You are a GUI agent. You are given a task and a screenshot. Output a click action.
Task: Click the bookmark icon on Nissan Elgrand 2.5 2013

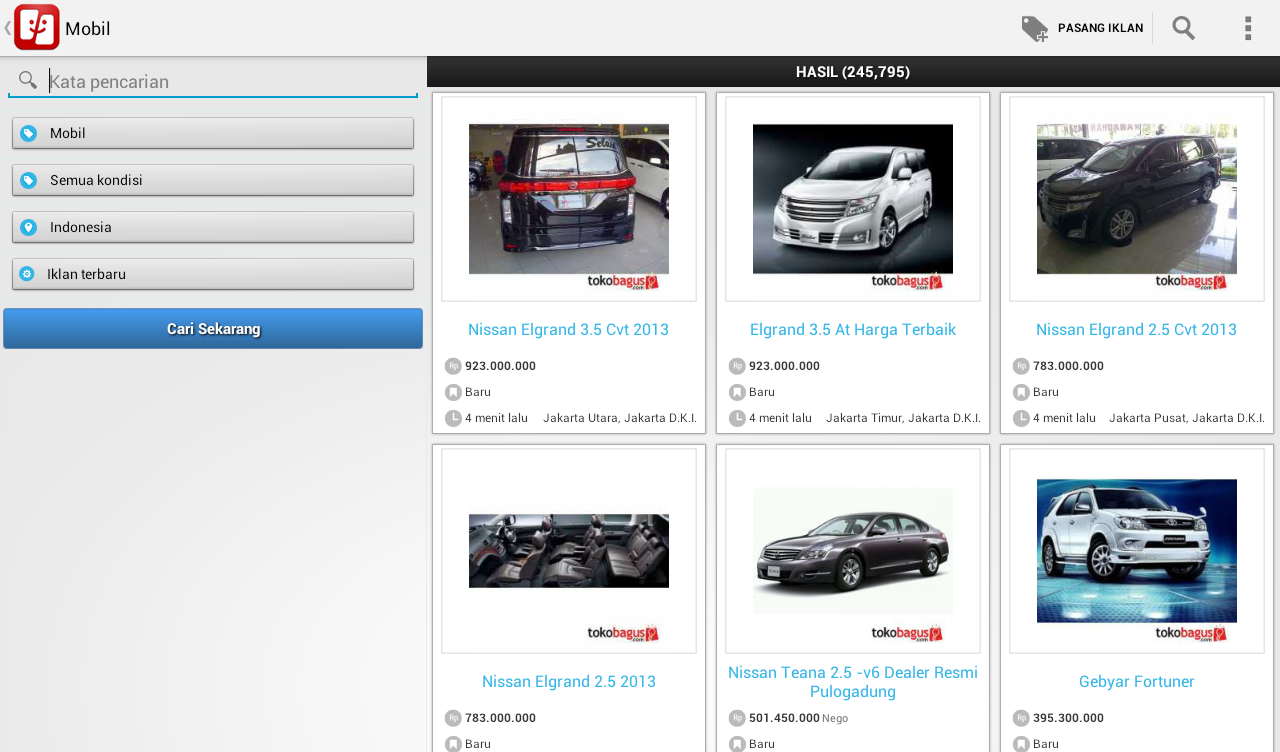click(x=453, y=744)
